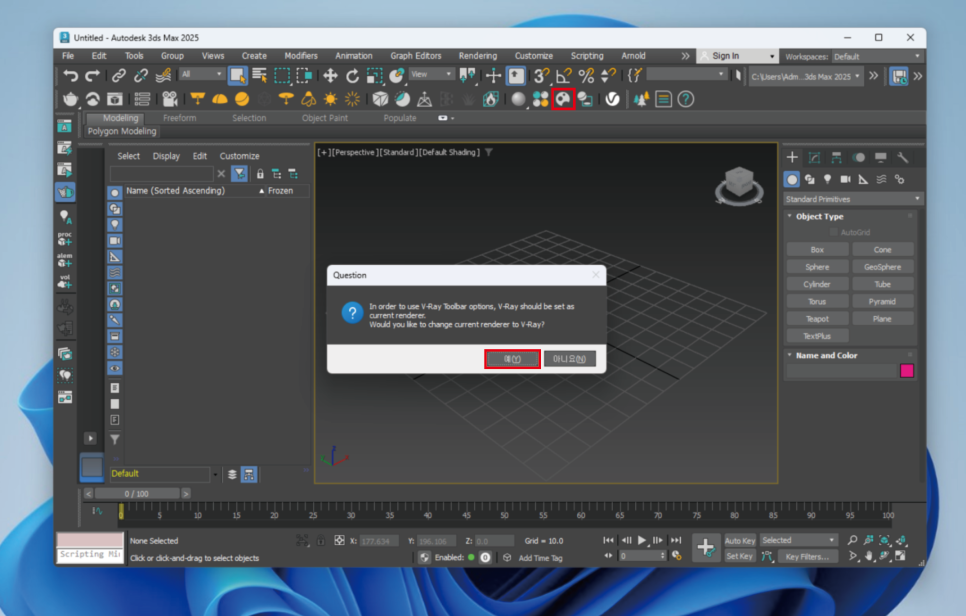Click the Redo arrow icon
This screenshot has width=966, height=616.
(92, 76)
